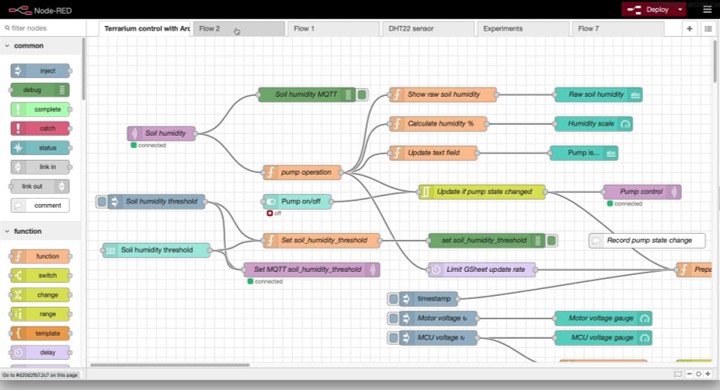720x390 pixels.
Task: Open the list of flows icon
Action: point(708,28)
